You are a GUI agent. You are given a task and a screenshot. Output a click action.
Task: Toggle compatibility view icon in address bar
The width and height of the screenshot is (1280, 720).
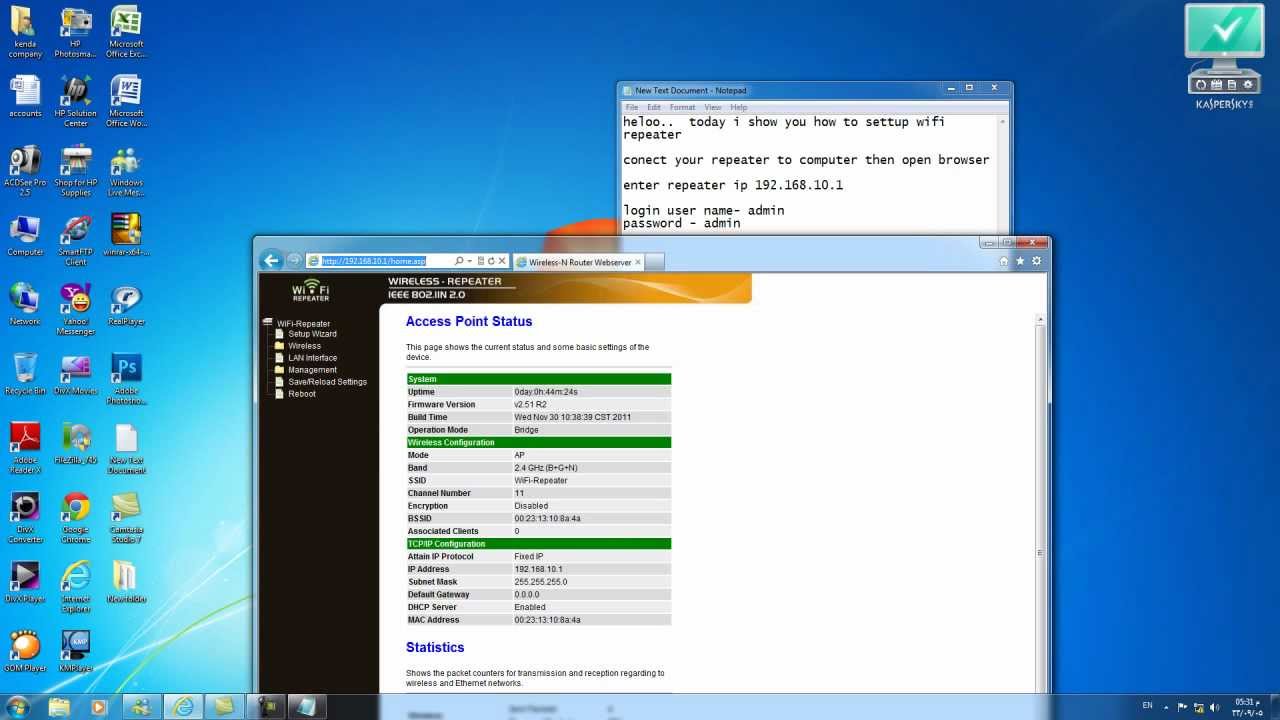[480, 261]
